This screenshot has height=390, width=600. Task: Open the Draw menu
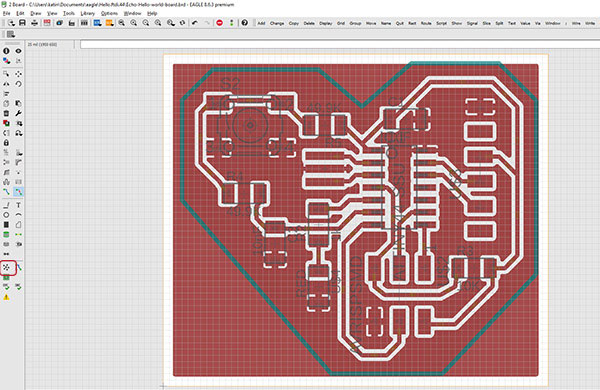pos(36,13)
